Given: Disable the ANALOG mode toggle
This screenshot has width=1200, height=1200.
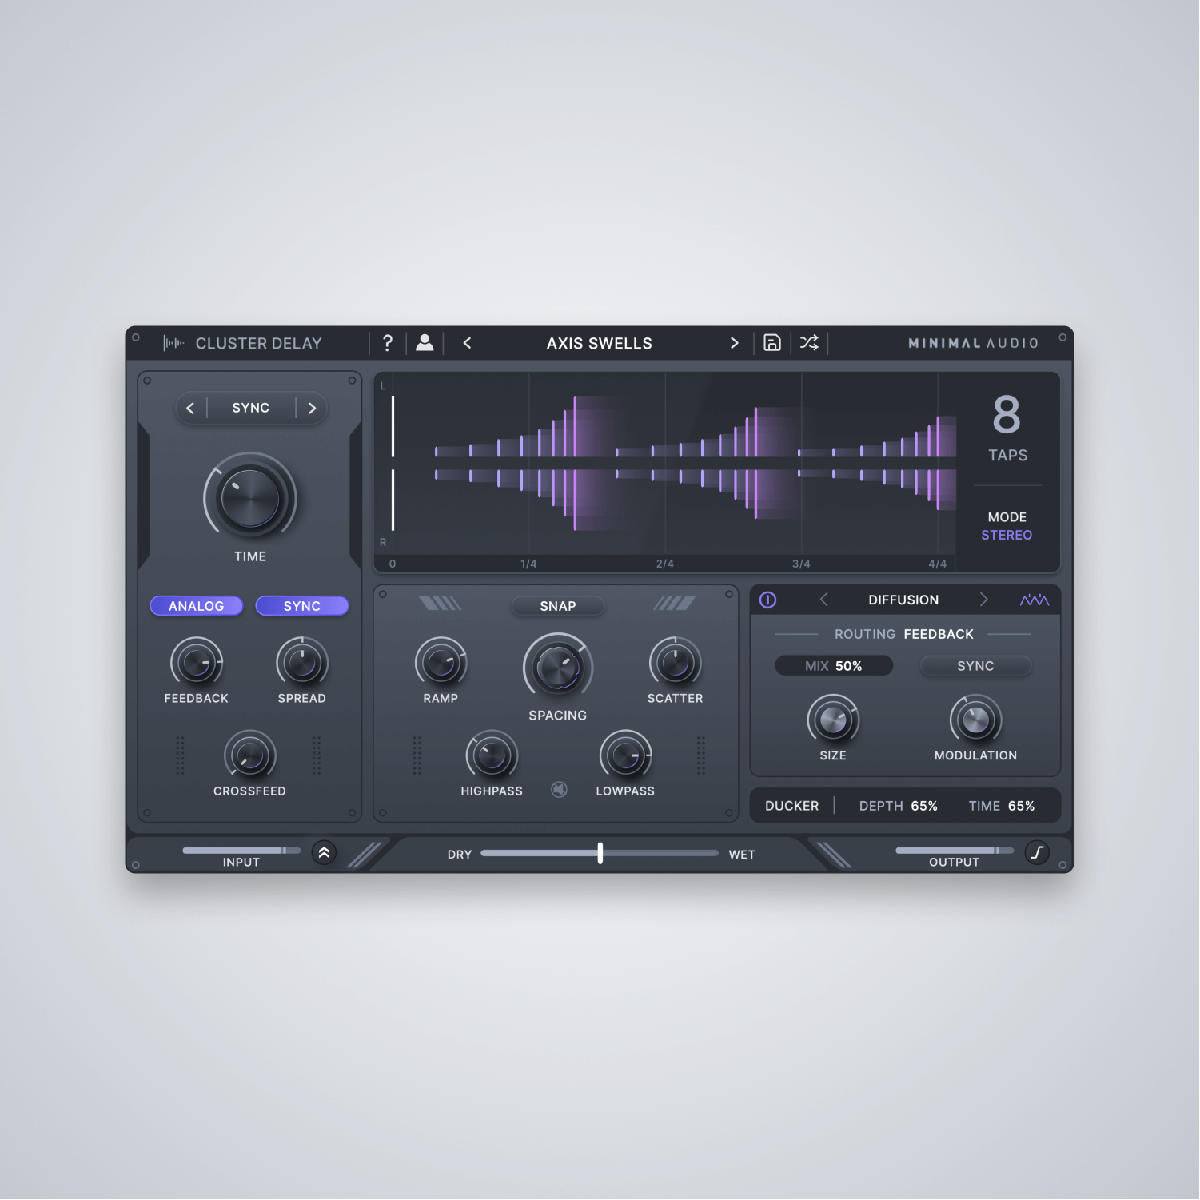Looking at the screenshot, I should [196, 606].
